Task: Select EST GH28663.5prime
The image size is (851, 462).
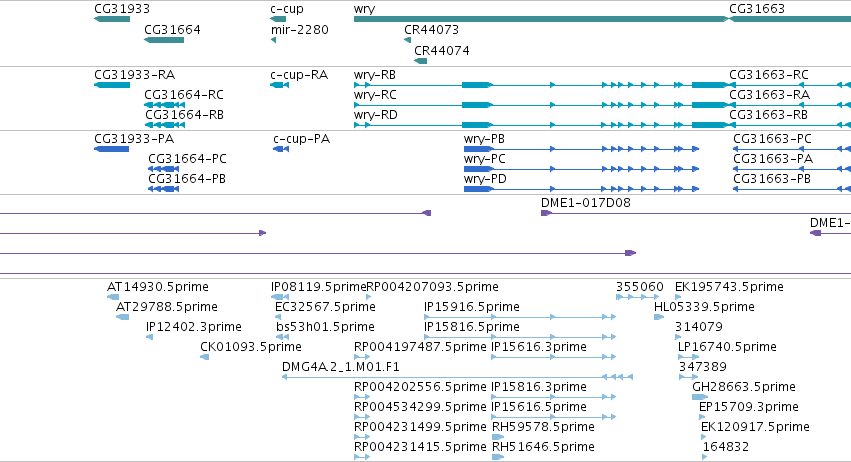Action: [744, 387]
